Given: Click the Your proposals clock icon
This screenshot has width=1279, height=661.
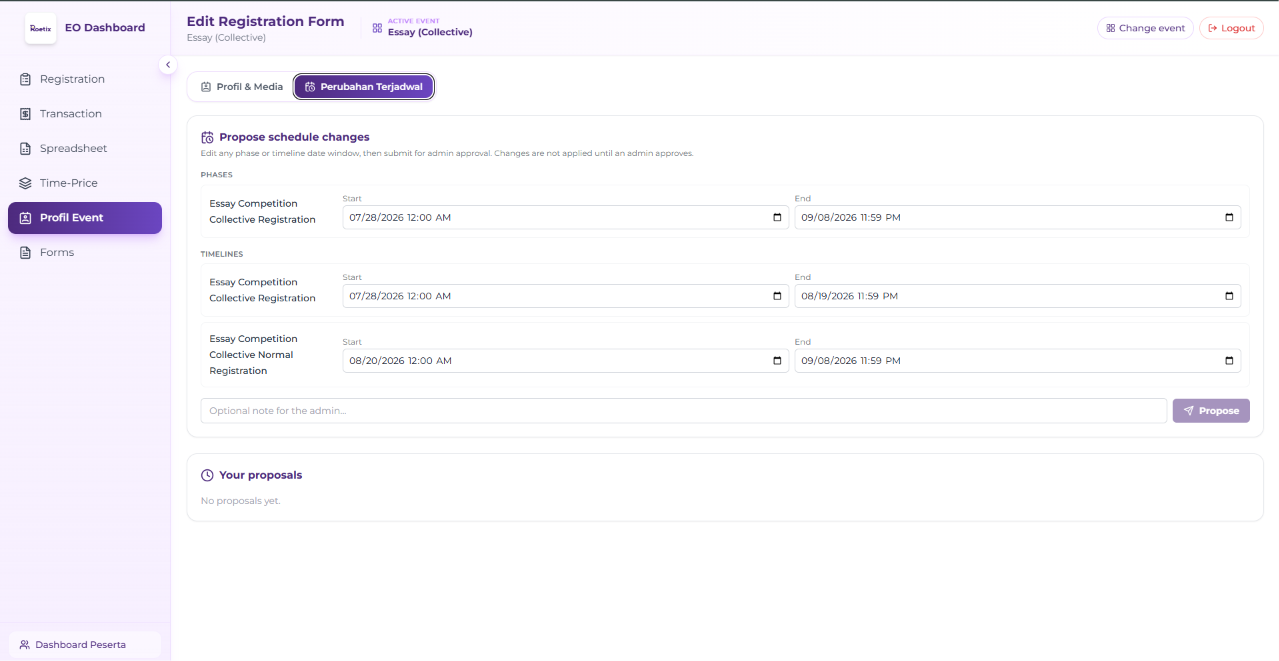Looking at the screenshot, I should pos(207,475).
